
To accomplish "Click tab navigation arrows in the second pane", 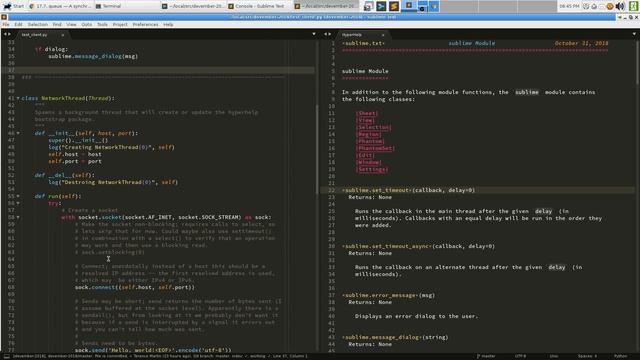I will 327,34.
